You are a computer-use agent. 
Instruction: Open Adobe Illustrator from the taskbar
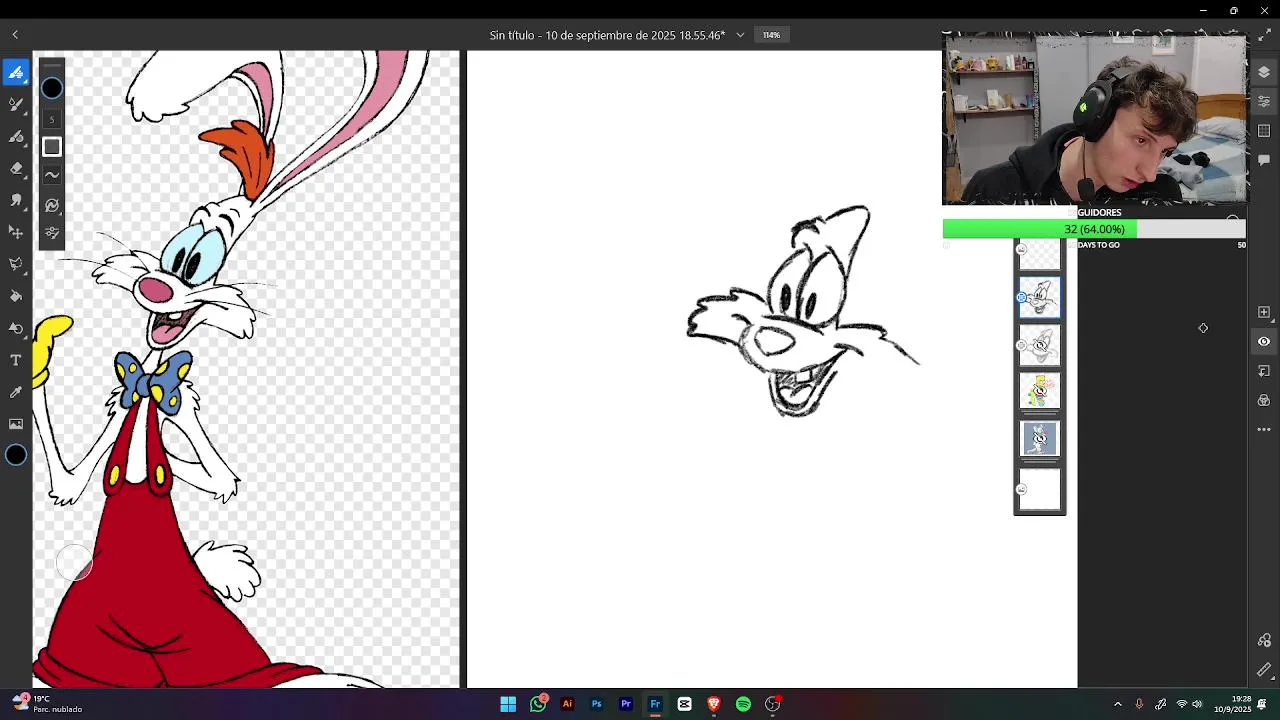pos(567,704)
